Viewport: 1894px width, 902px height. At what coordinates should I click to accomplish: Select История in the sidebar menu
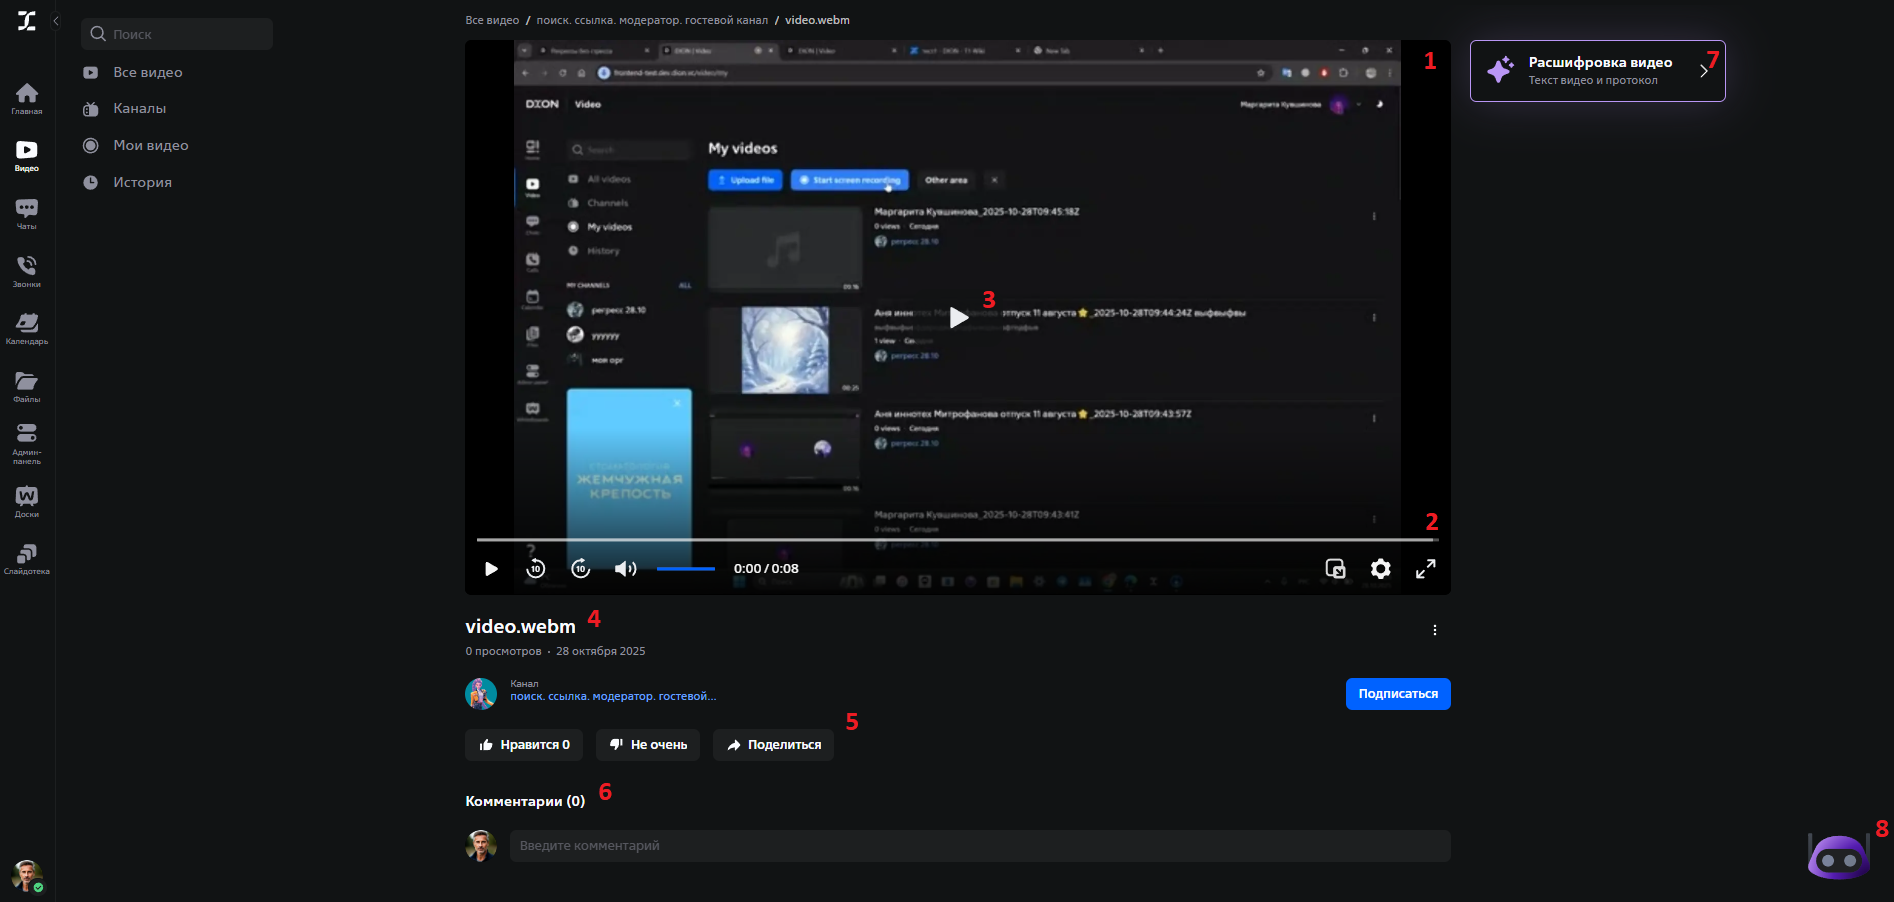tap(143, 182)
